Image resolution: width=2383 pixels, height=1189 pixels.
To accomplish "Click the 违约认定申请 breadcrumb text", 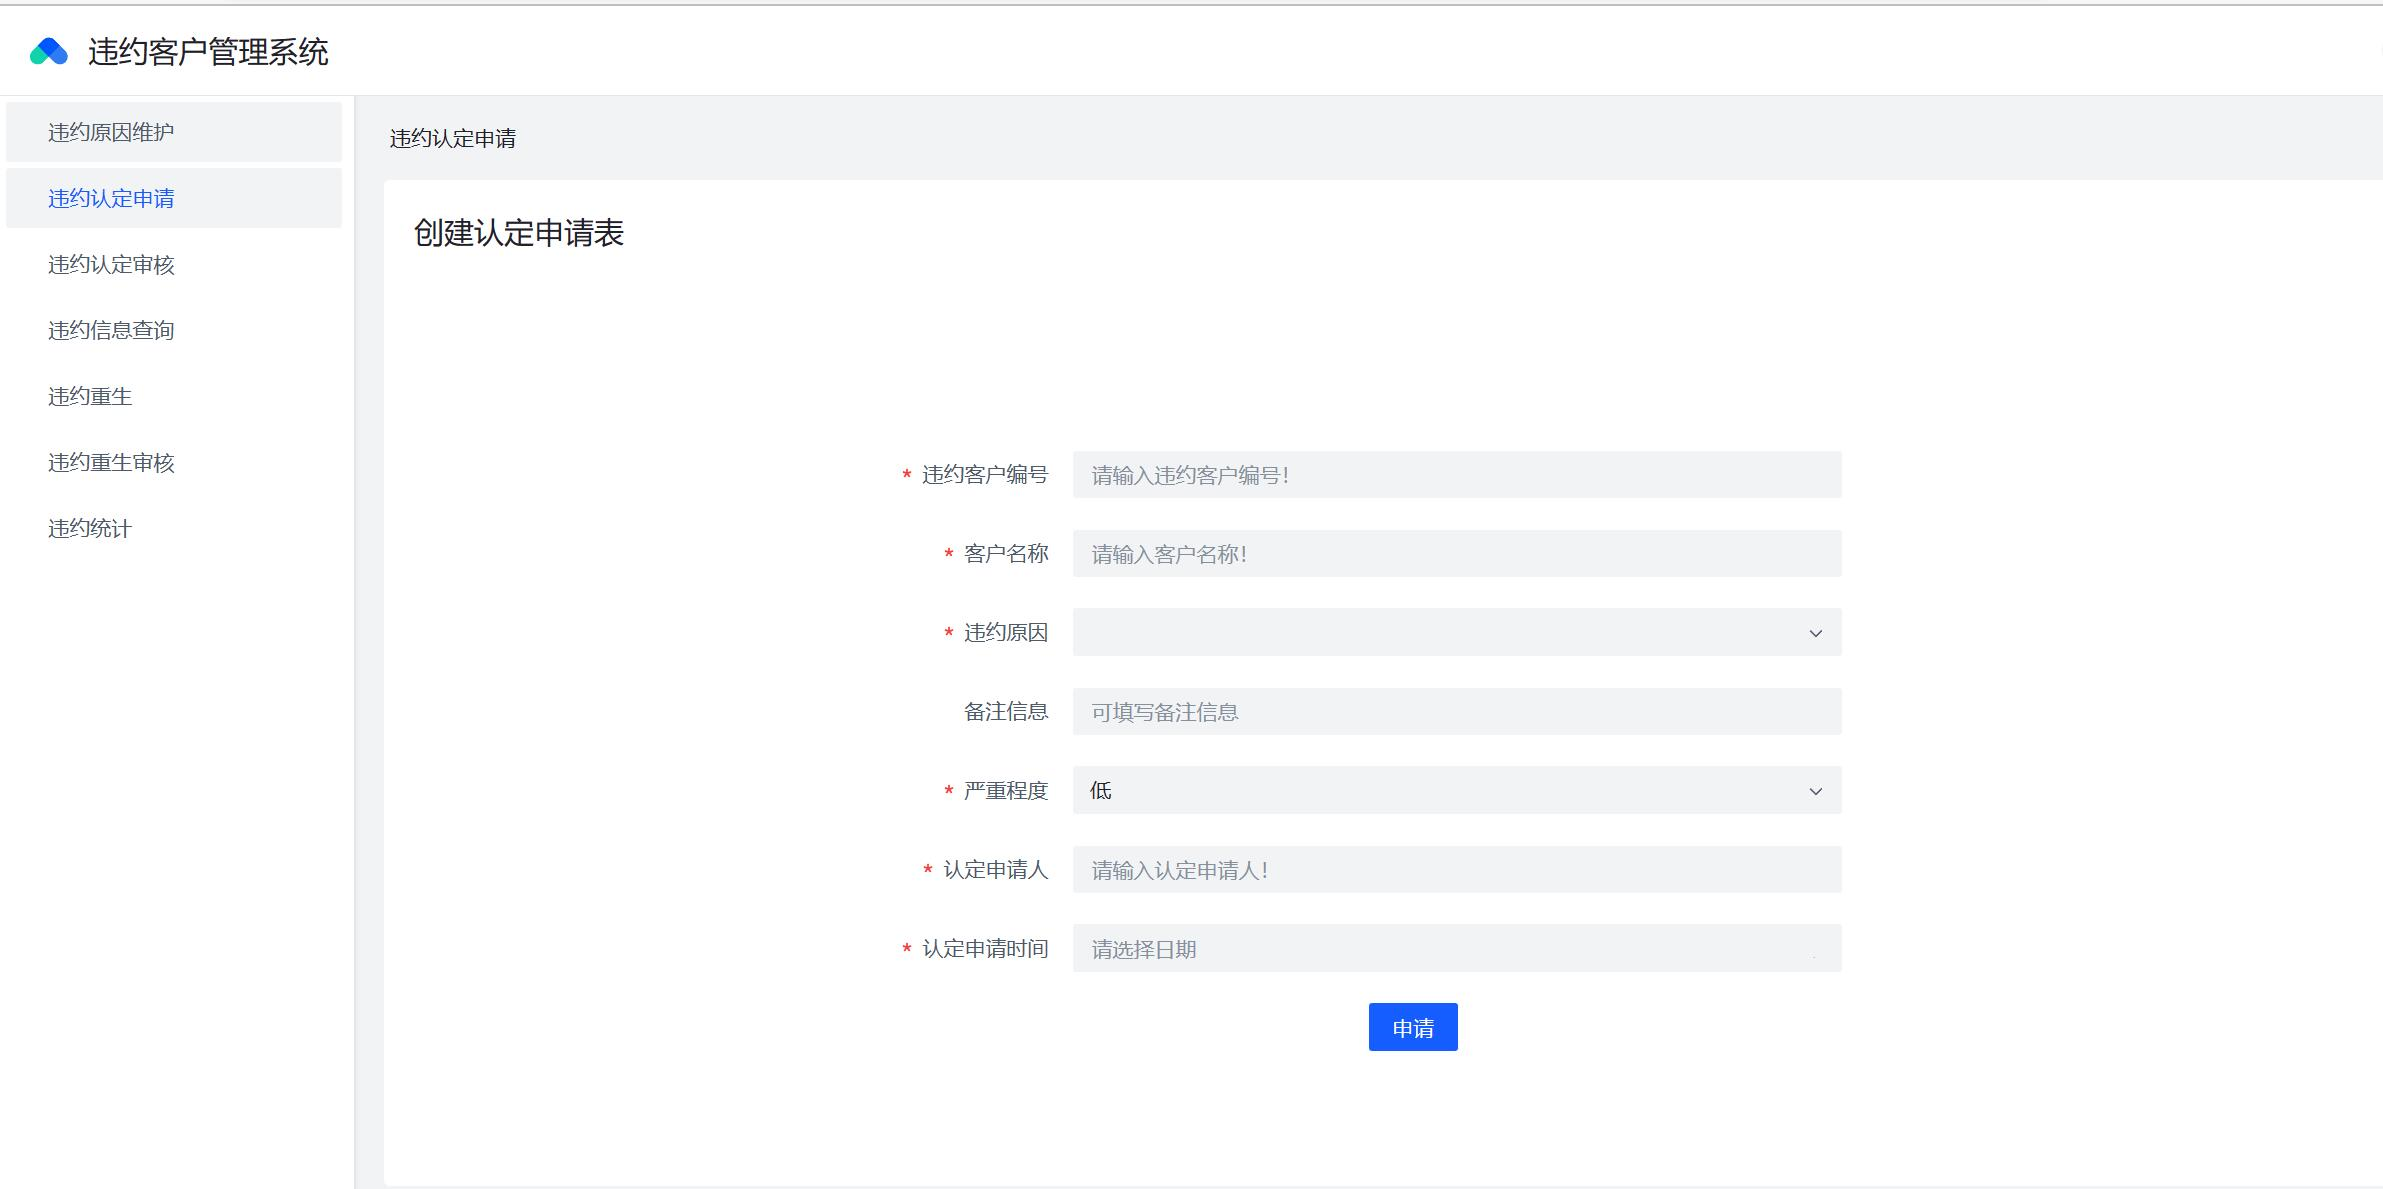I will tap(452, 138).
